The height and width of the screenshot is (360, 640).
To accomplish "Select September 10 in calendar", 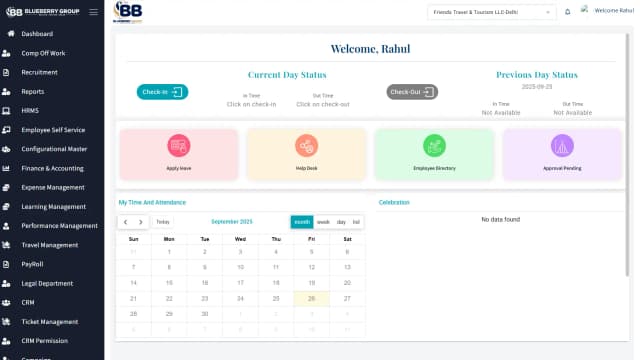I will [240, 267].
